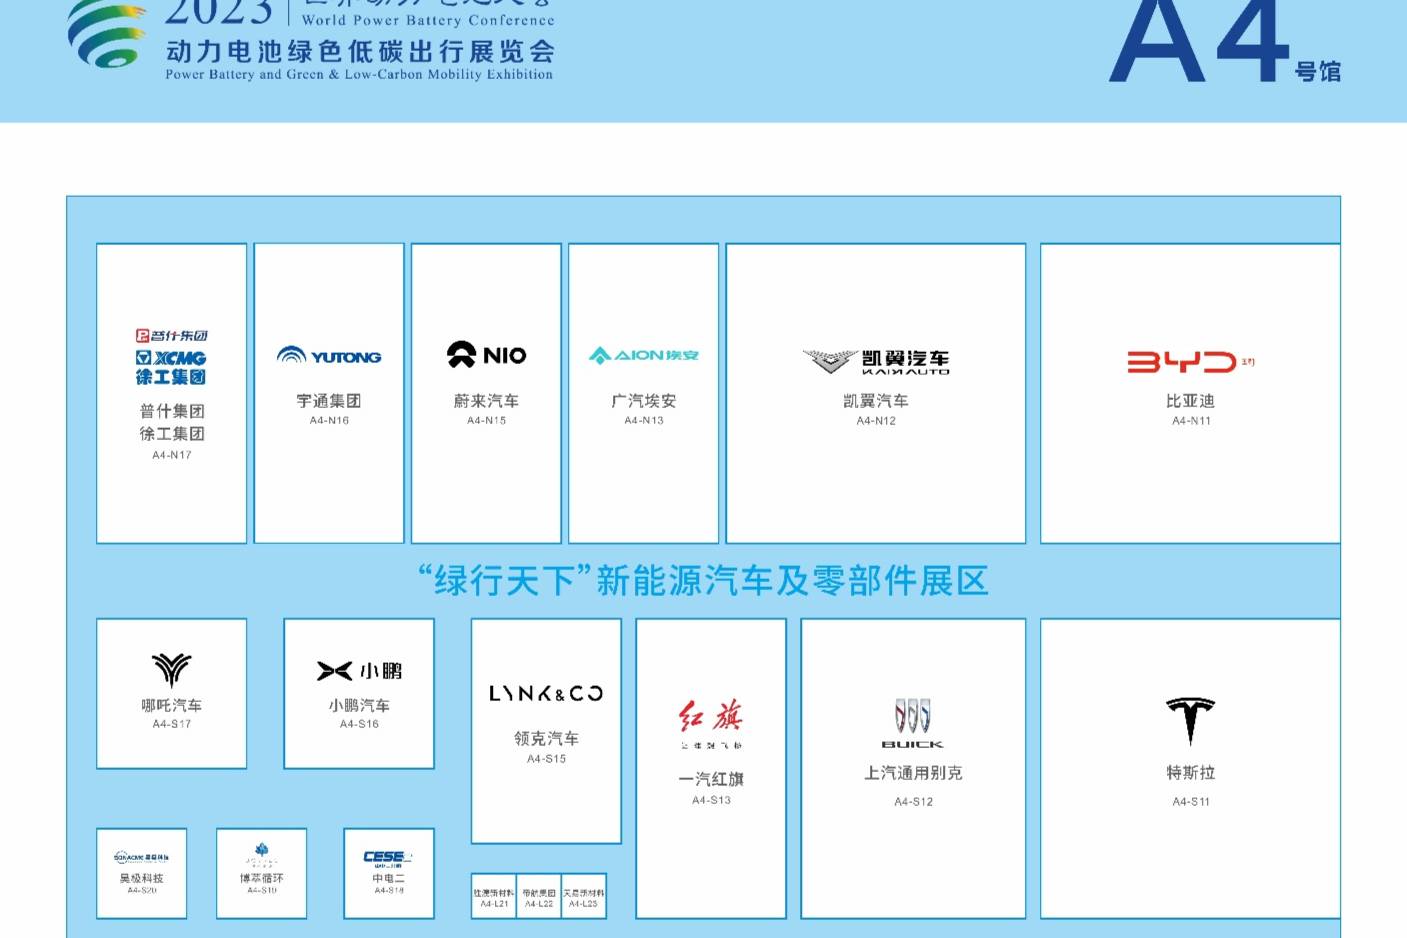
Task: Click the “绿行天下”新能源汽车及零部件展区 heading
Action: click(x=703, y=581)
